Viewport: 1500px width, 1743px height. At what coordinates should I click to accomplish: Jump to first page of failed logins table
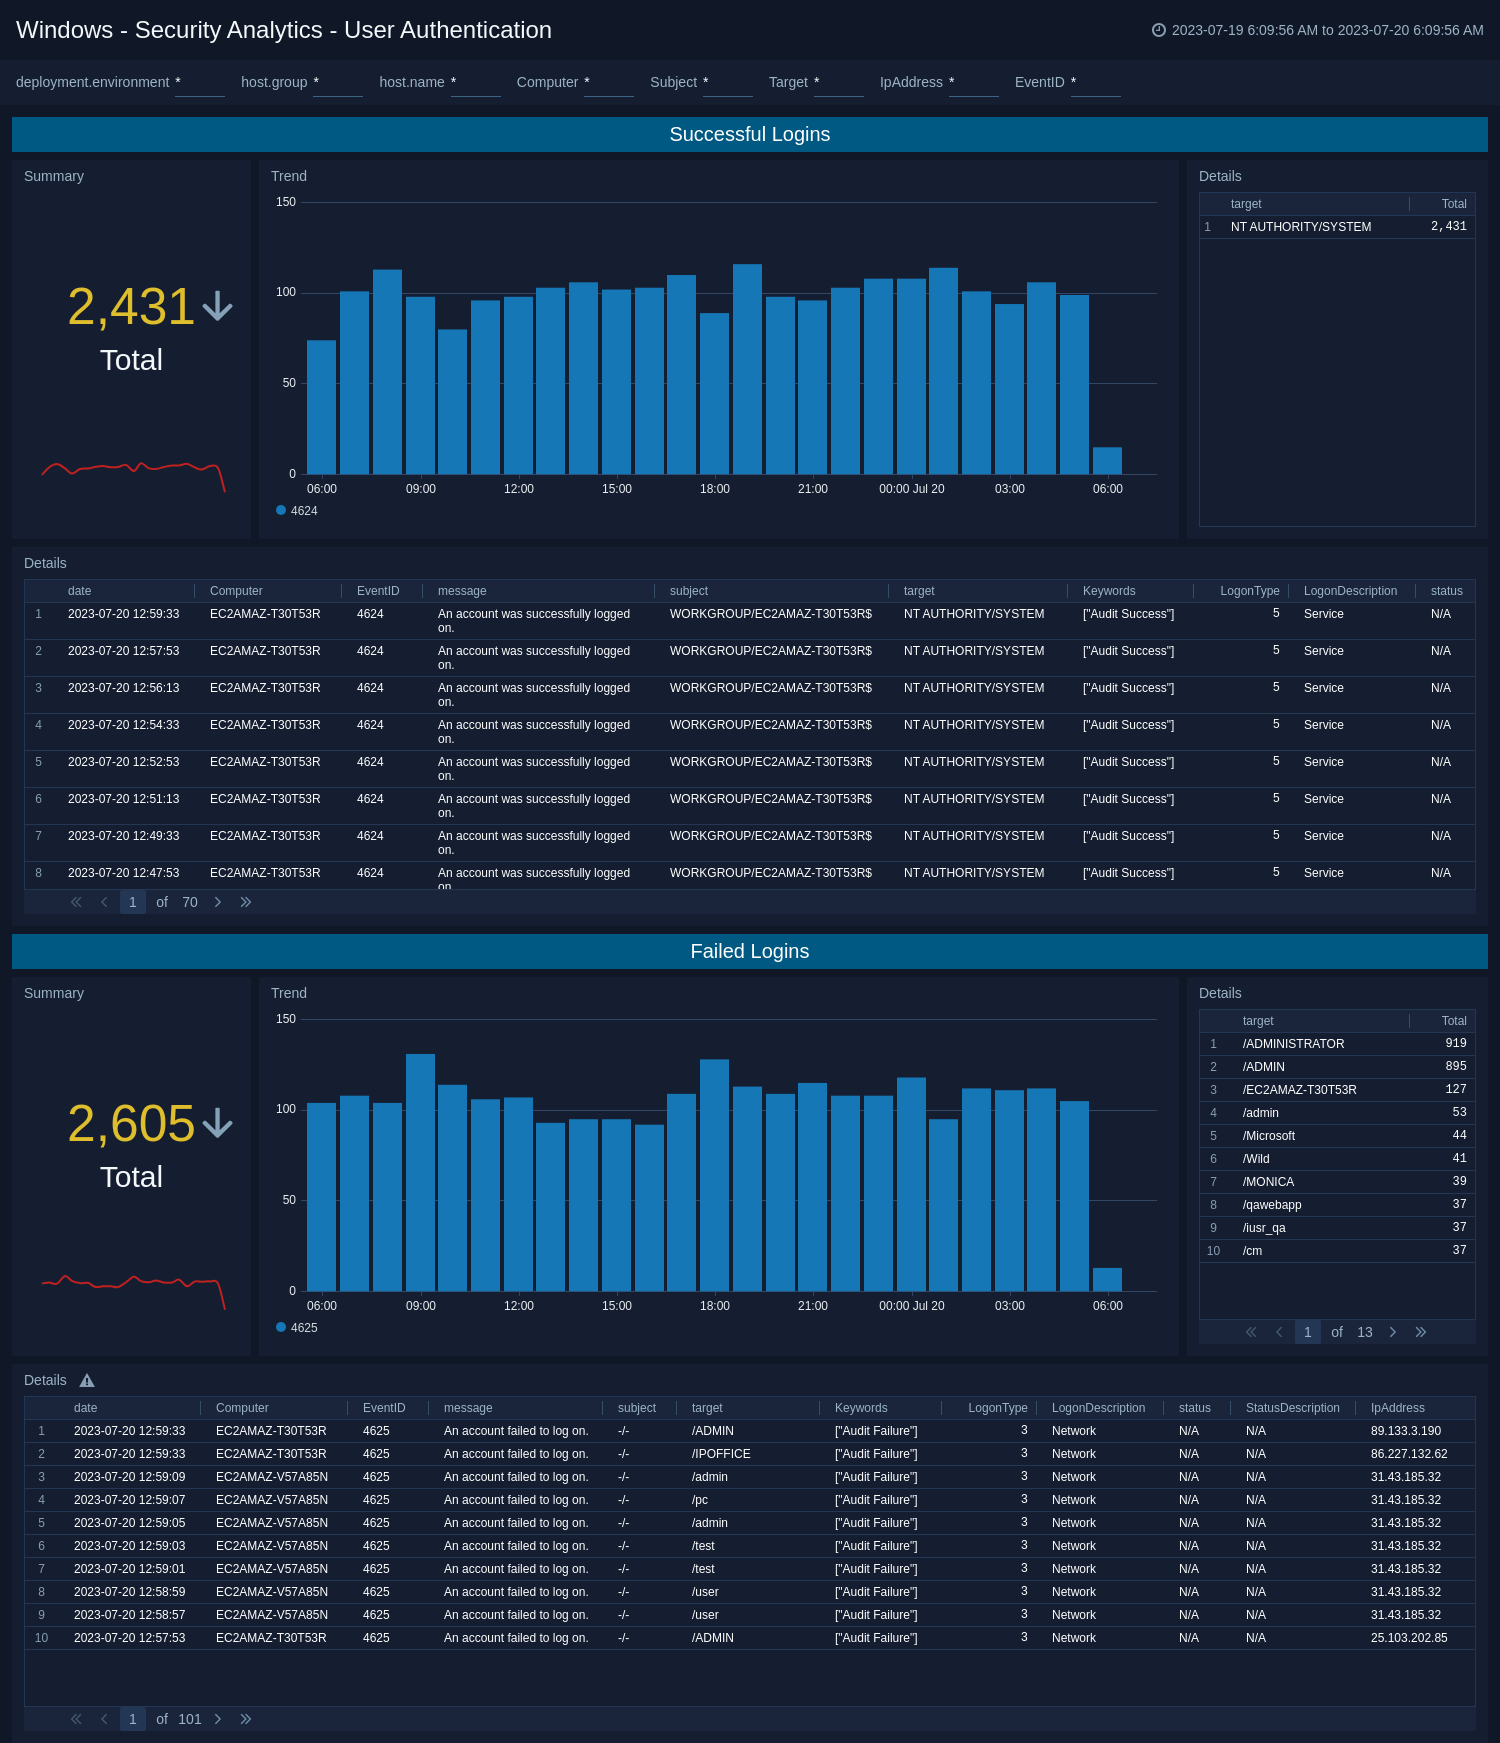coord(76,1719)
